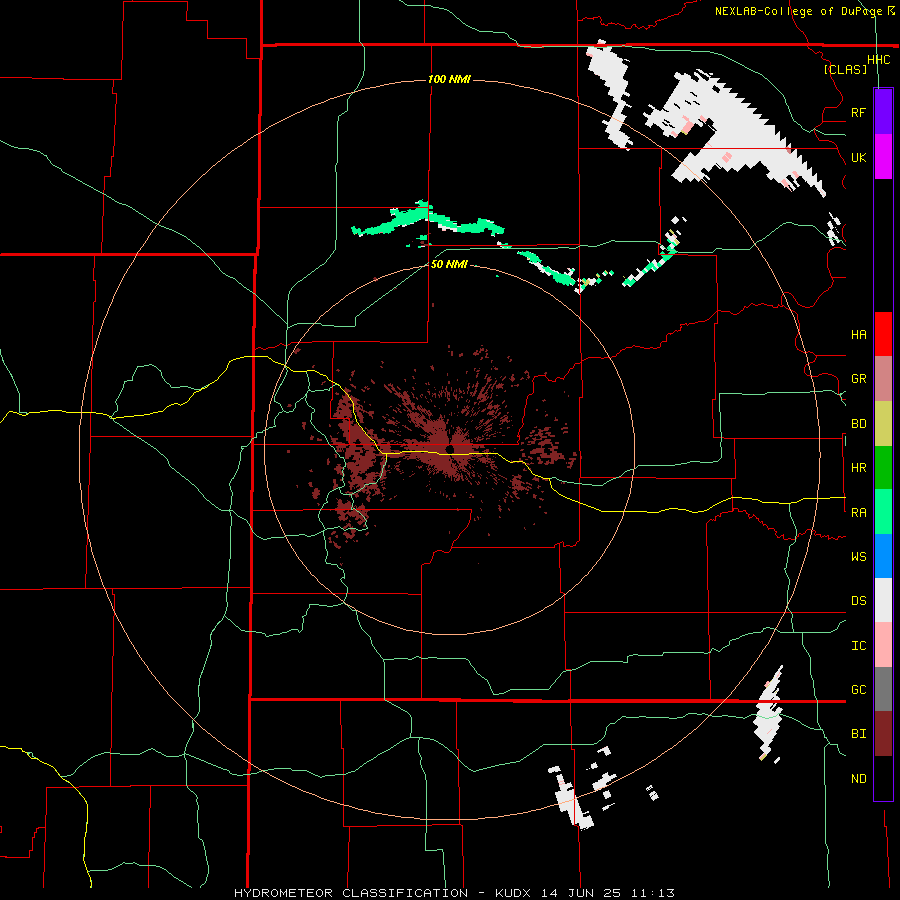This screenshot has height=900, width=900.
Task: Click the IC pink legend swatch
Action: pyautogui.click(x=883, y=645)
